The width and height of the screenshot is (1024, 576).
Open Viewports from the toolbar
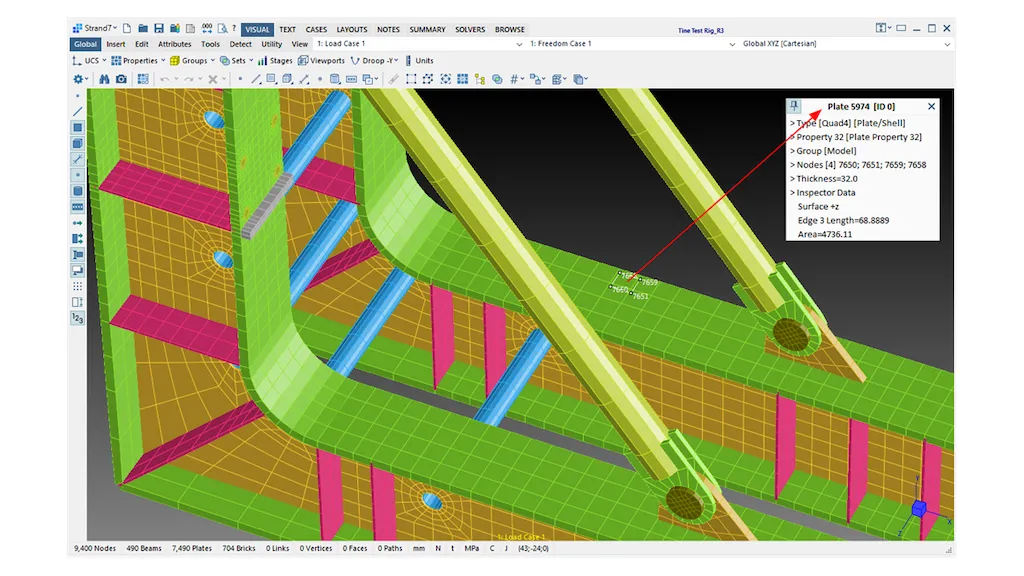pos(321,61)
